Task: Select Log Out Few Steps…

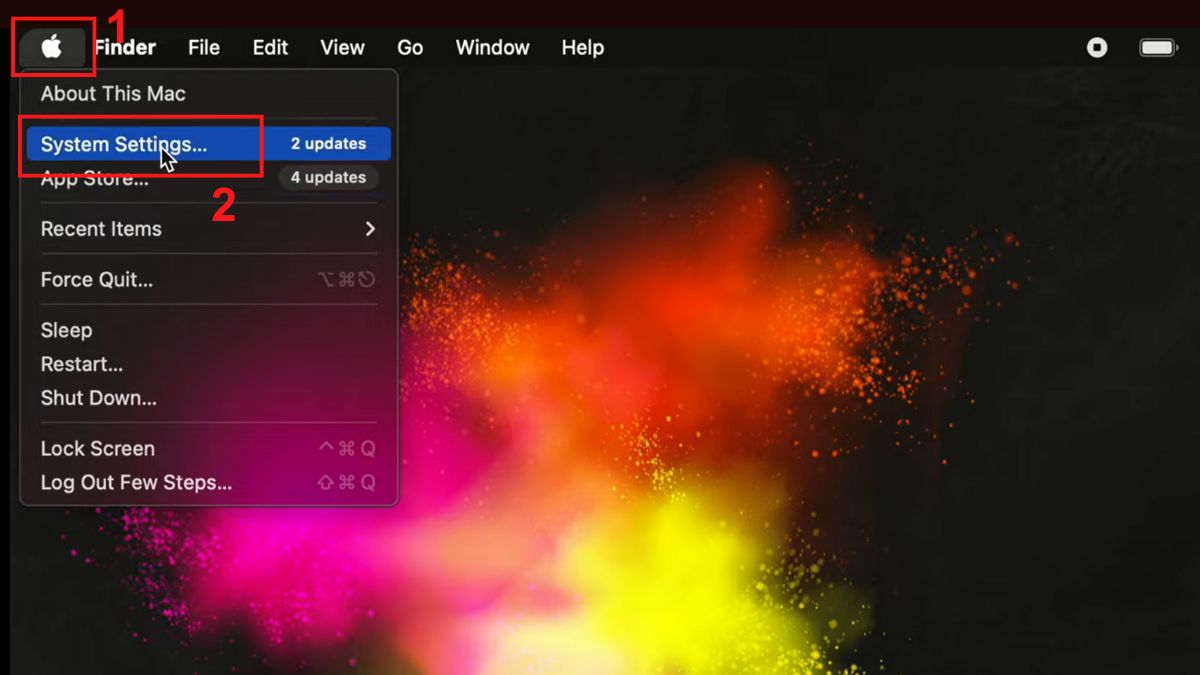Action: pos(209,483)
